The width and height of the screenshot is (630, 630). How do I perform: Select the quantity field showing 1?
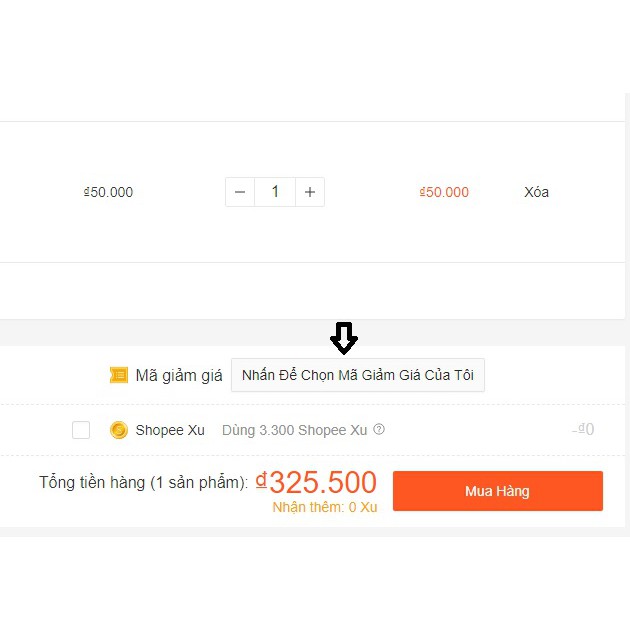click(x=275, y=192)
